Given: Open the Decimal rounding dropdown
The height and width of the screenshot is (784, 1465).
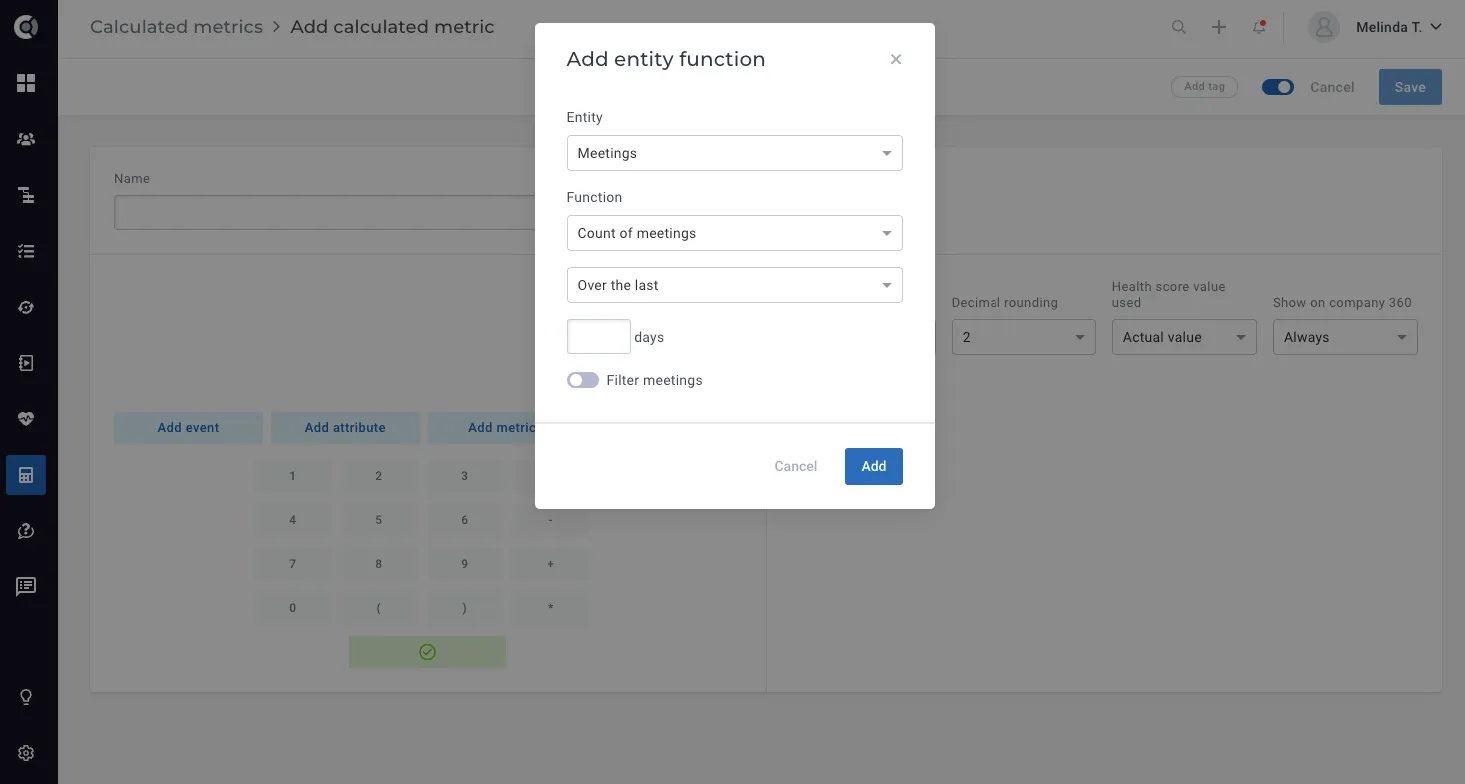Looking at the screenshot, I should tap(1023, 337).
